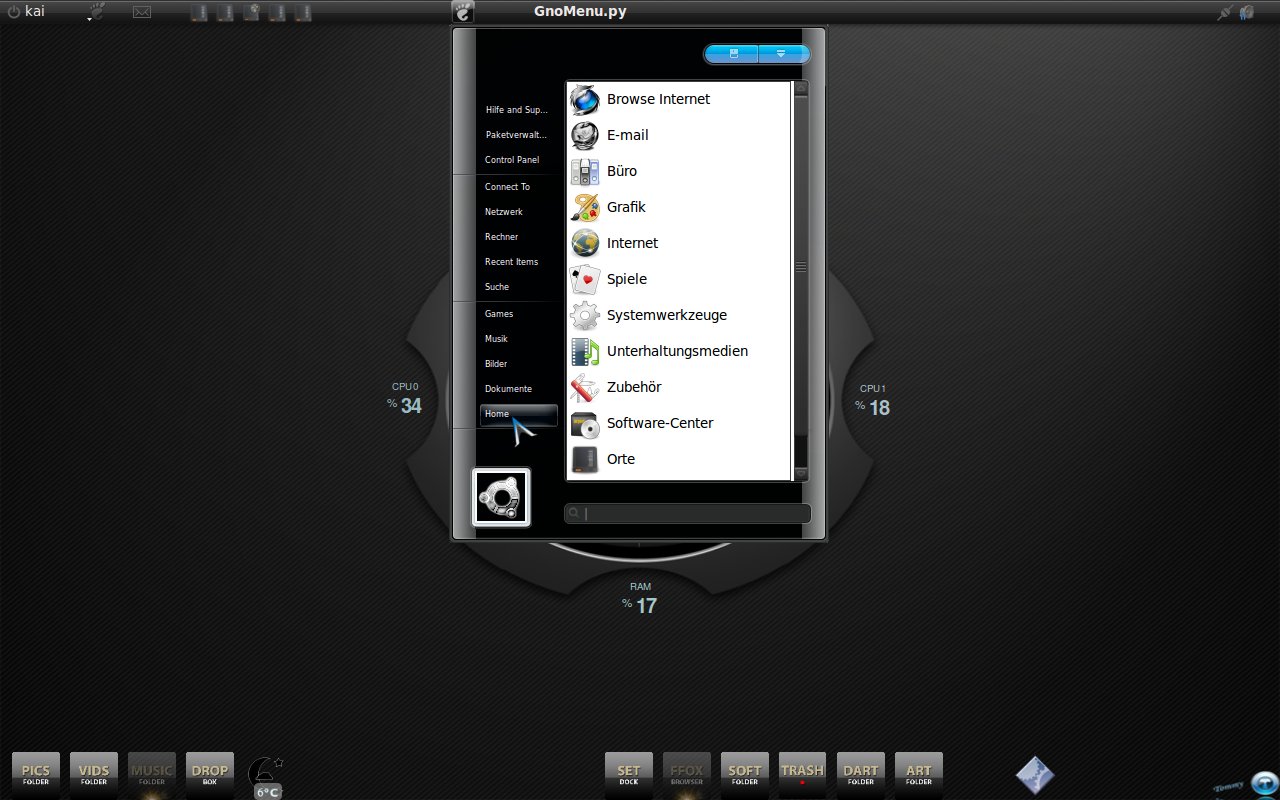
Task: Open the Internet category with globe icon
Action: point(679,243)
